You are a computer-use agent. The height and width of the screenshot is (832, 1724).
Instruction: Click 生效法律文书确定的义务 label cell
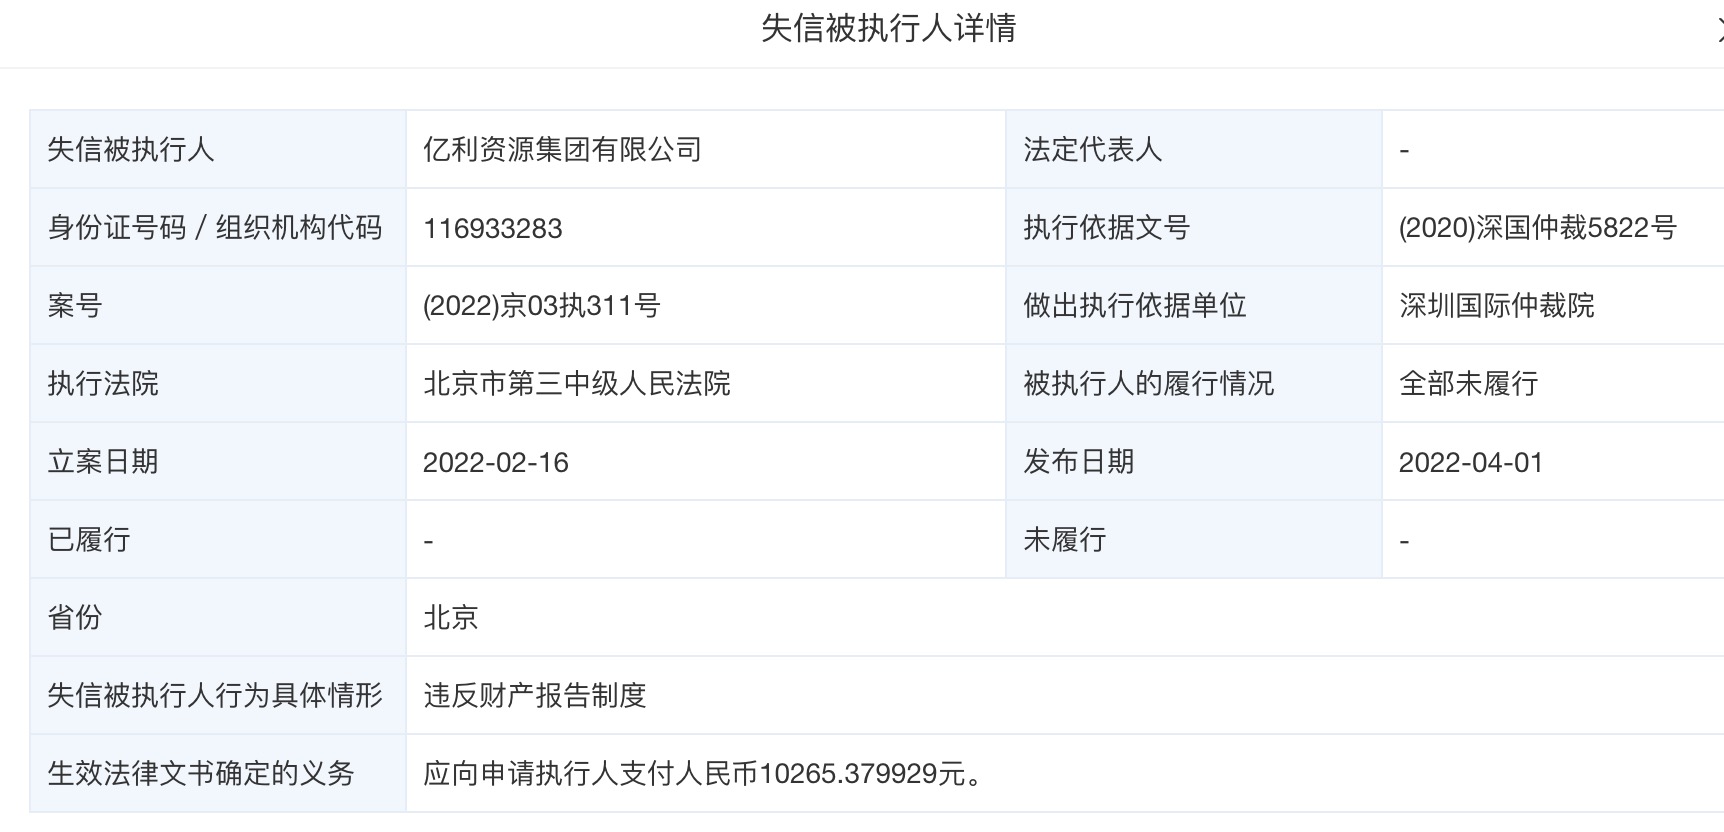[x=201, y=774]
